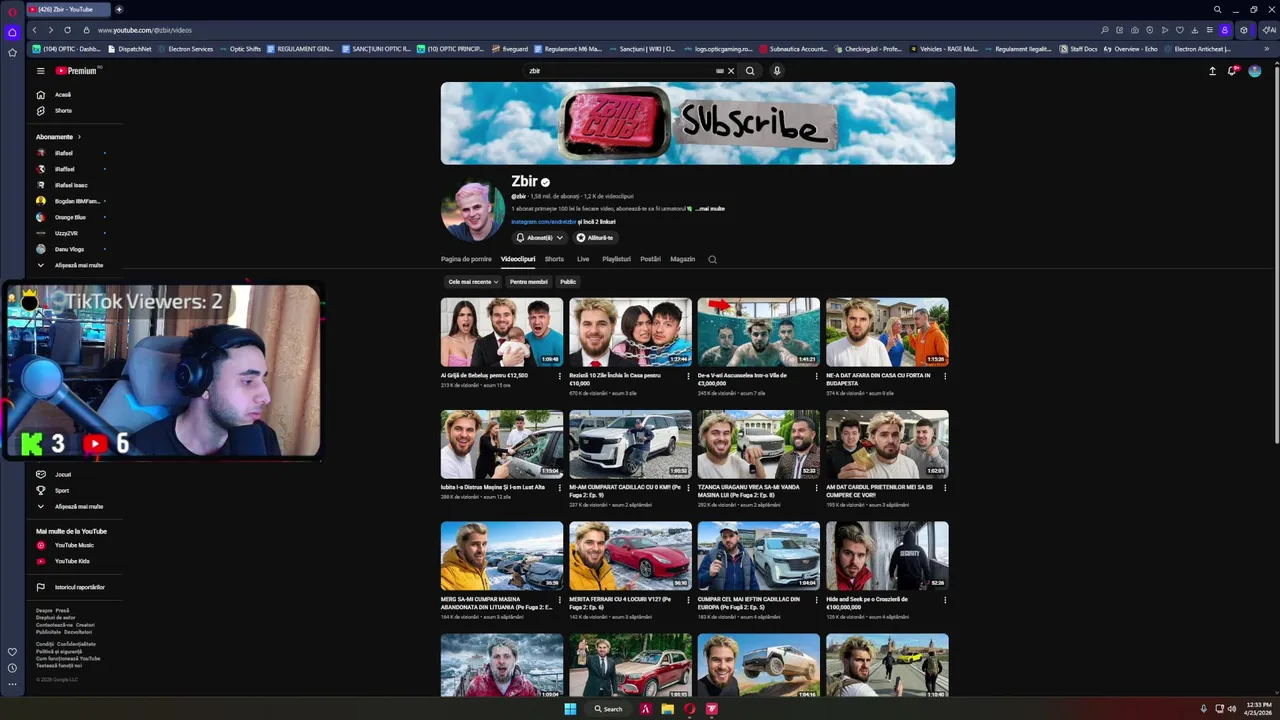Open more options for Hide and Seek video
The width and height of the screenshot is (1280, 720).
945,600
